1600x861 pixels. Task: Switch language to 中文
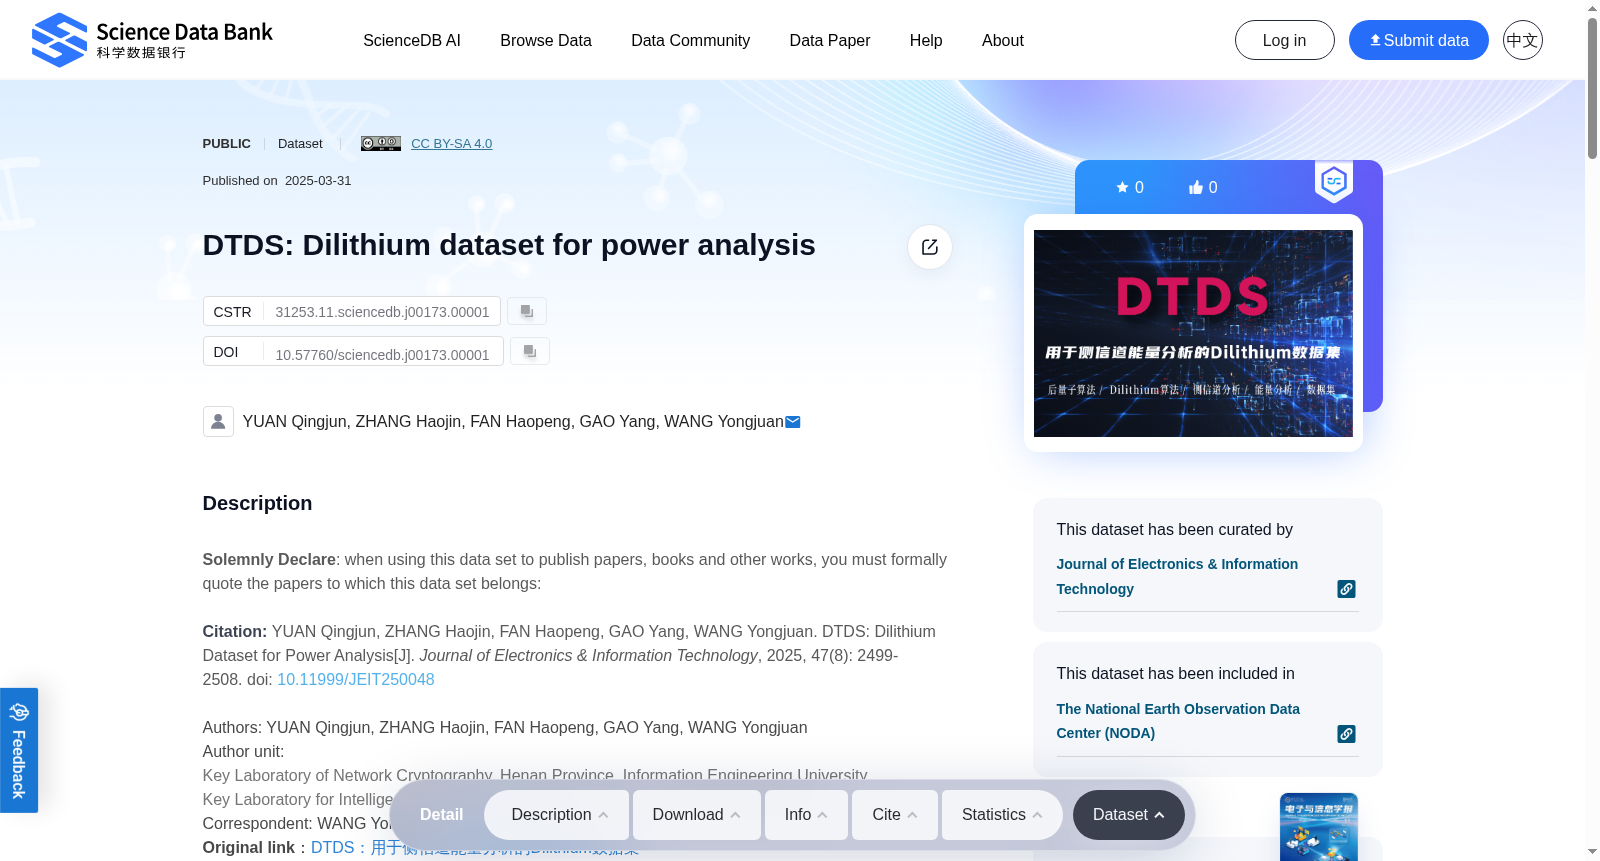(x=1522, y=40)
